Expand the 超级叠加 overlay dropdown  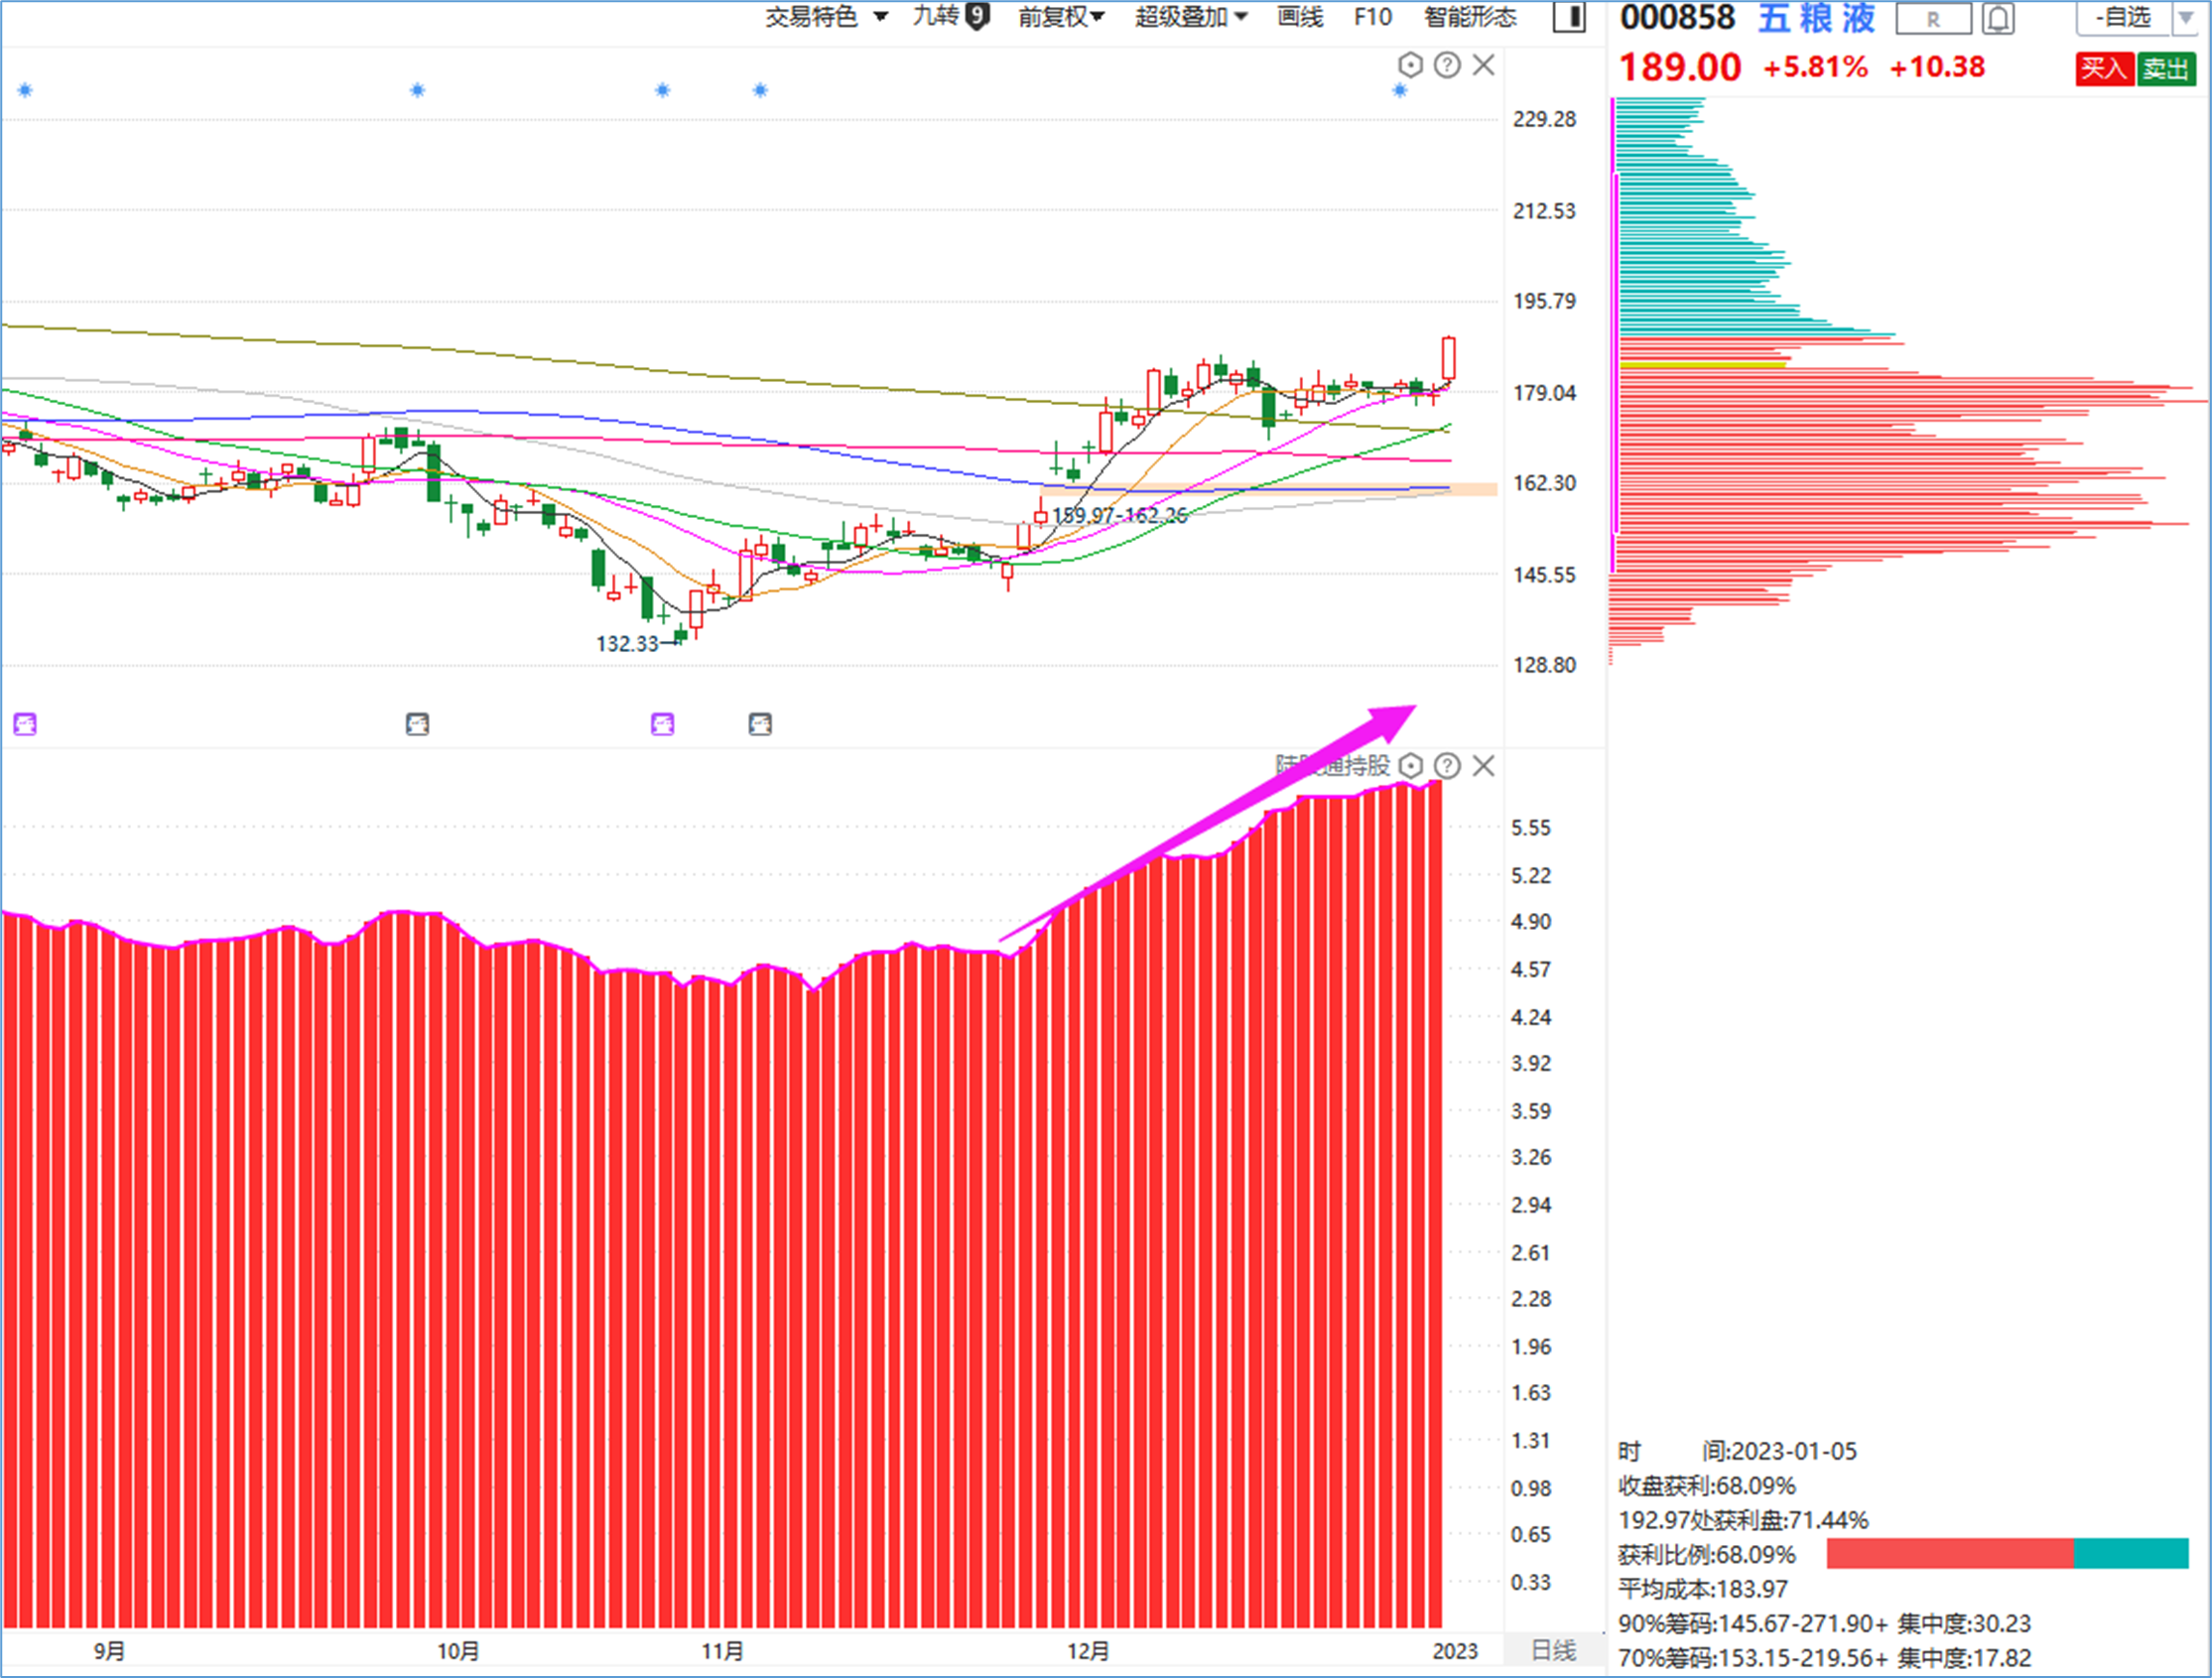click(x=1191, y=17)
